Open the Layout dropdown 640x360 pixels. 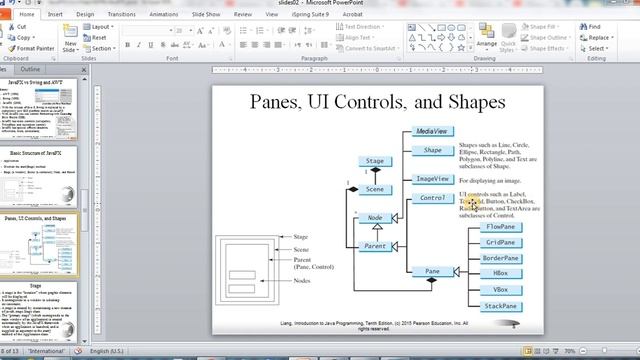point(98,27)
